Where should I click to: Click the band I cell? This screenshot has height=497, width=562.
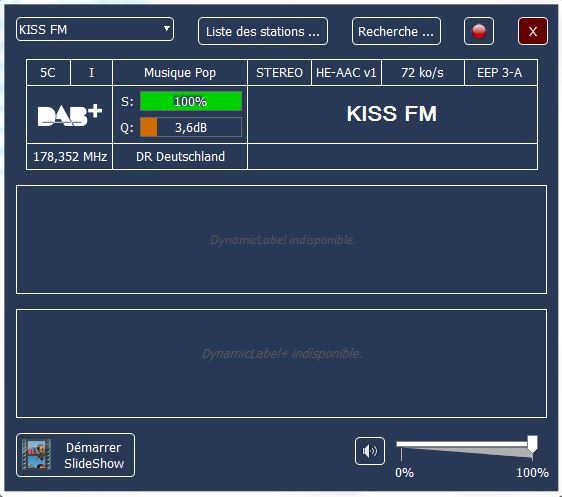pos(91,73)
